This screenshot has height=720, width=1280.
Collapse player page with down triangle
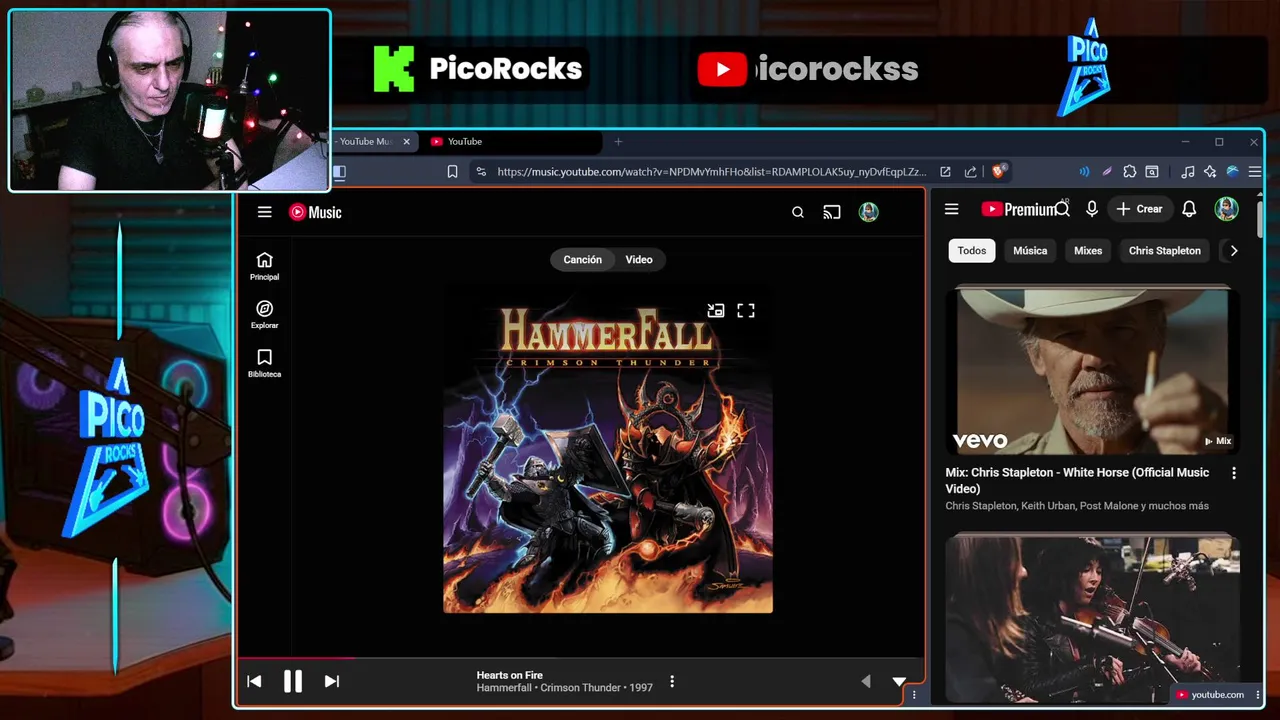[899, 681]
